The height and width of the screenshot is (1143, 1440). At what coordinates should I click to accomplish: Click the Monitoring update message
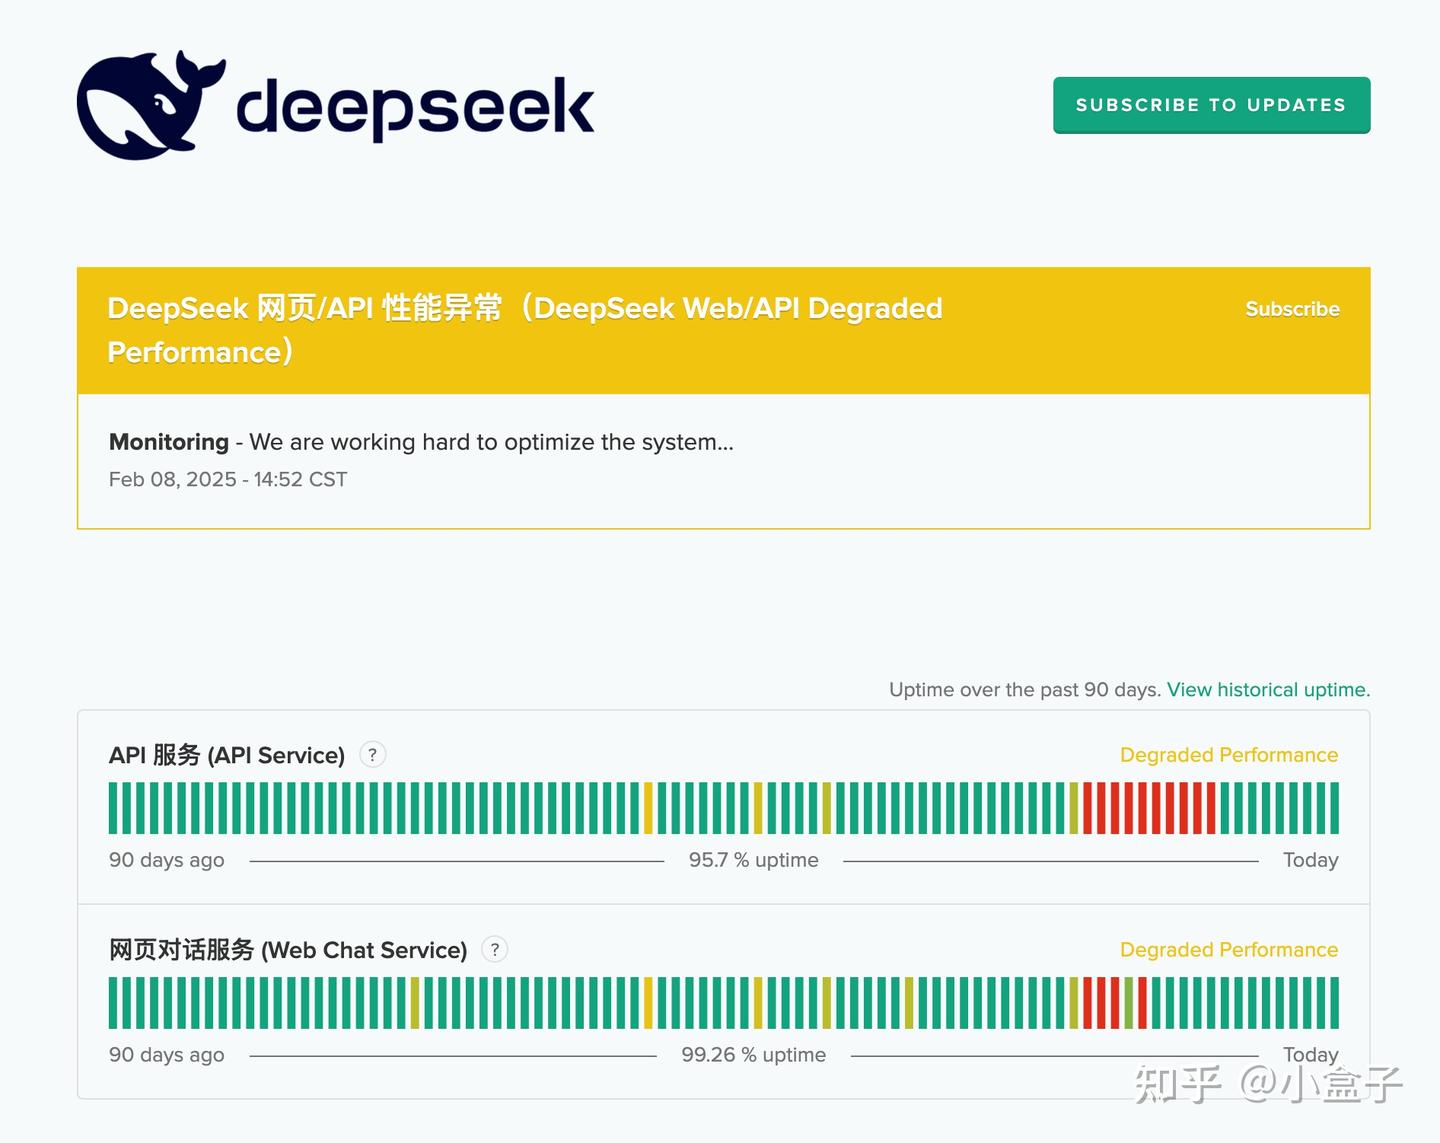click(x=420, y=442)
